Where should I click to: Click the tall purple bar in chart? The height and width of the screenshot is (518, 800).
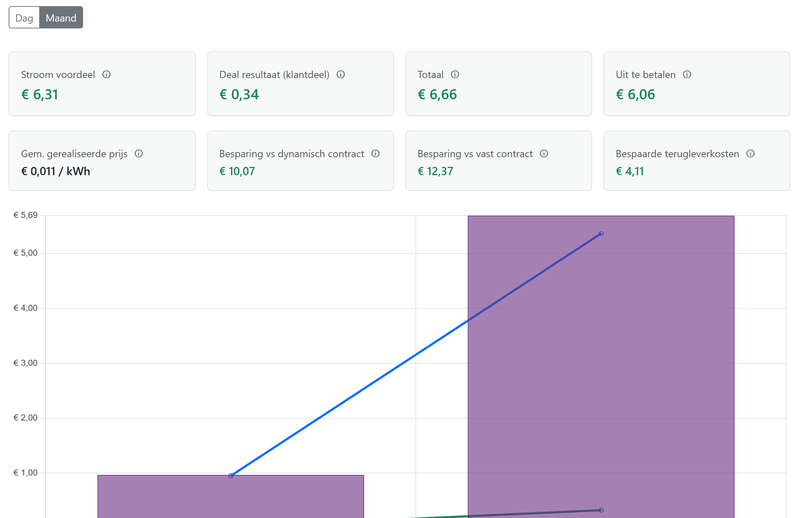pos(600,380)
